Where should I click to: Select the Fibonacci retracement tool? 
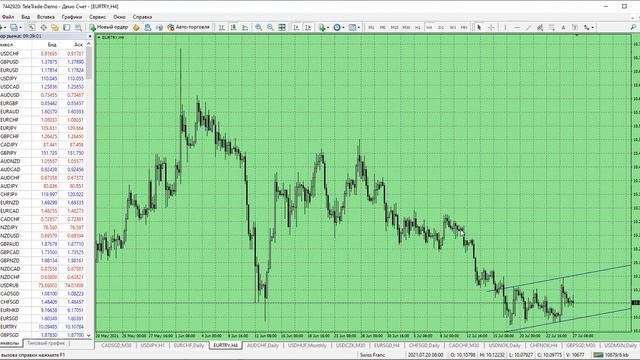pos(551,27)
